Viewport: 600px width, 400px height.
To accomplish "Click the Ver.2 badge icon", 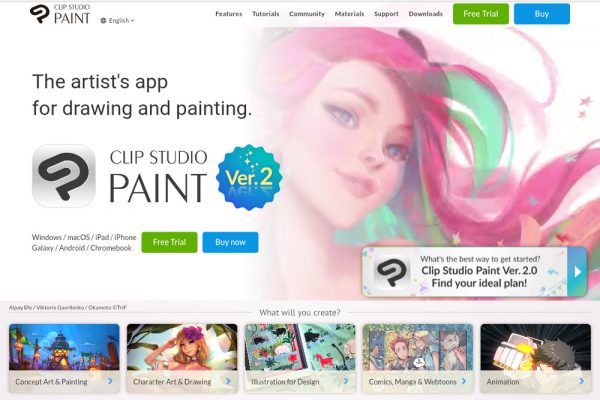I will pos(249,177).
